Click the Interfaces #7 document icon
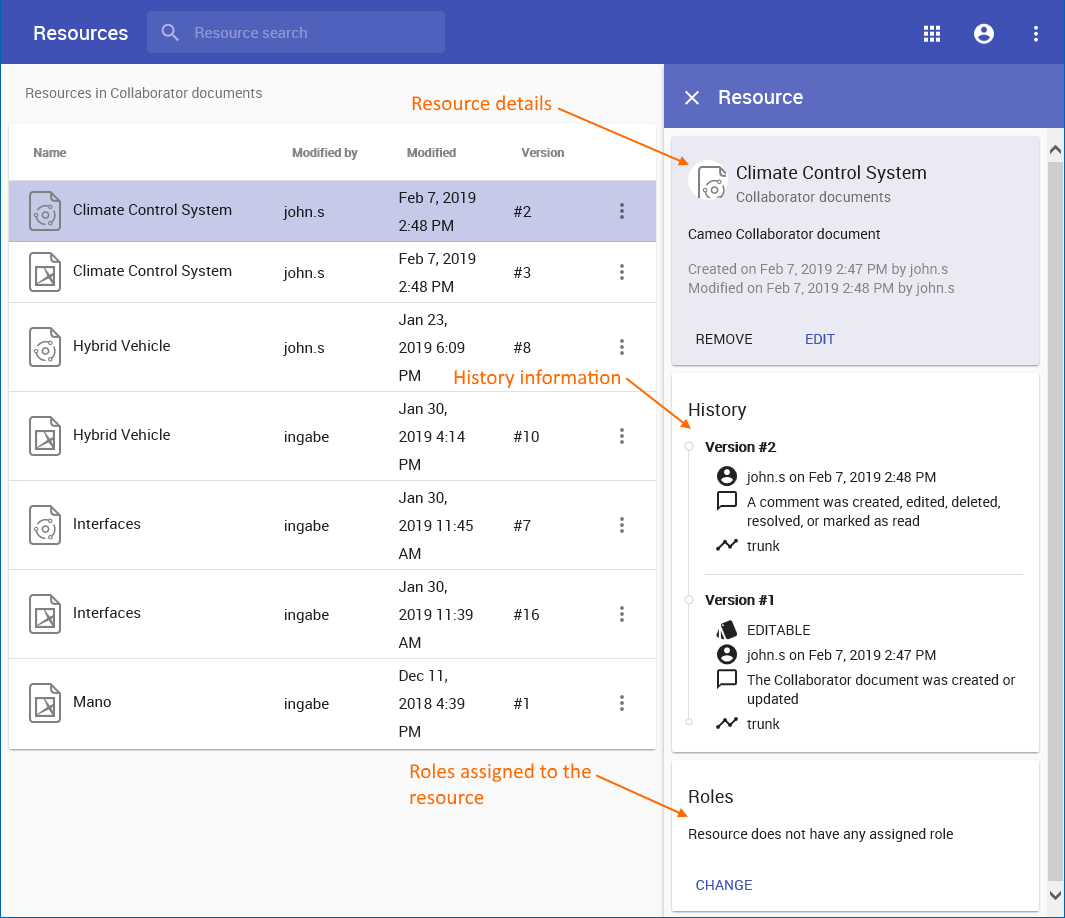Viewport: 1065px width, 918px height. click(x=45, y=525)
